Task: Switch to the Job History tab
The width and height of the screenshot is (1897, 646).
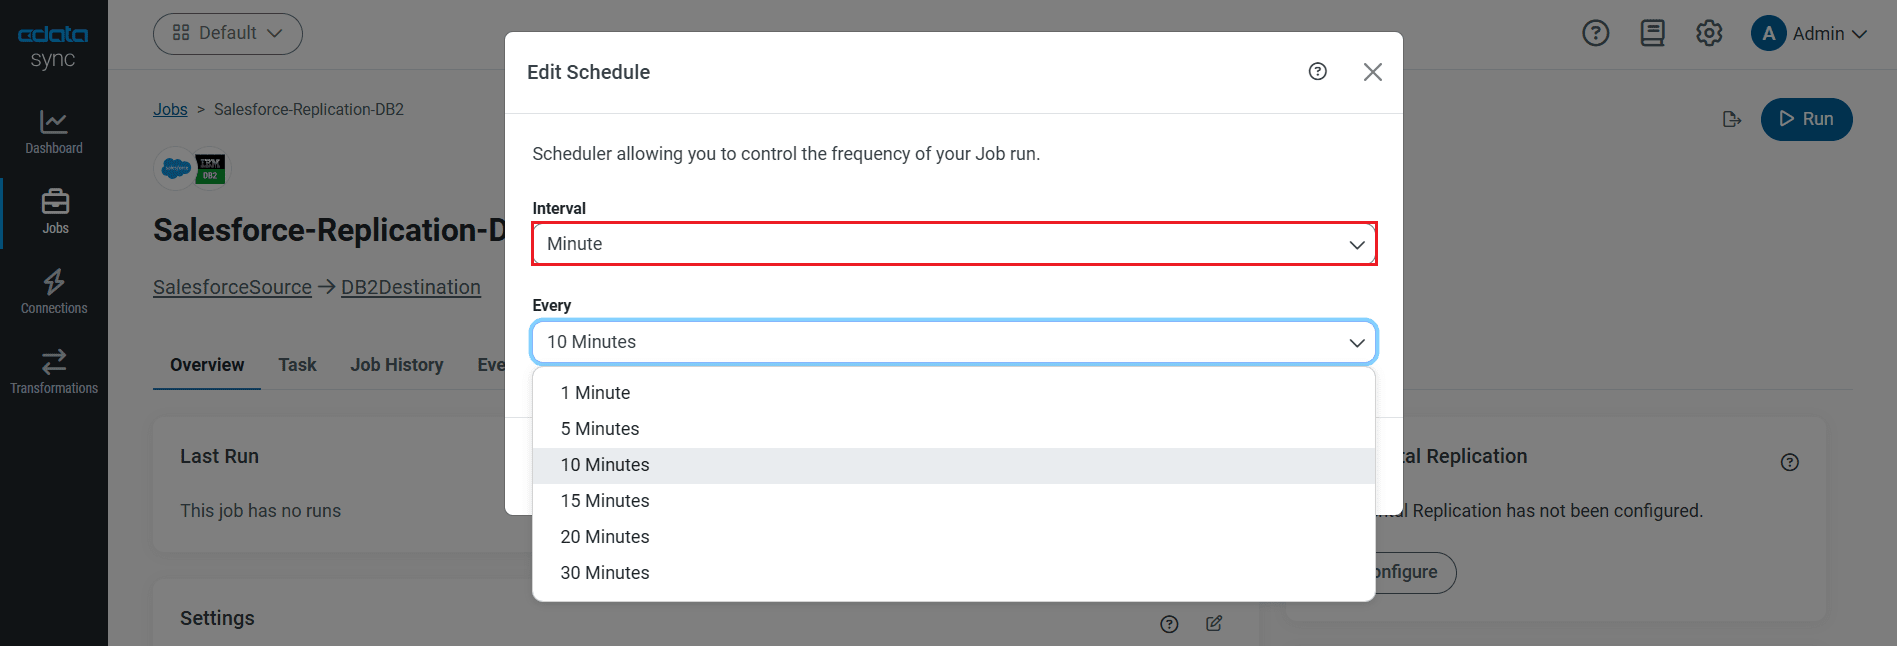Action: [x=397, y=365]
